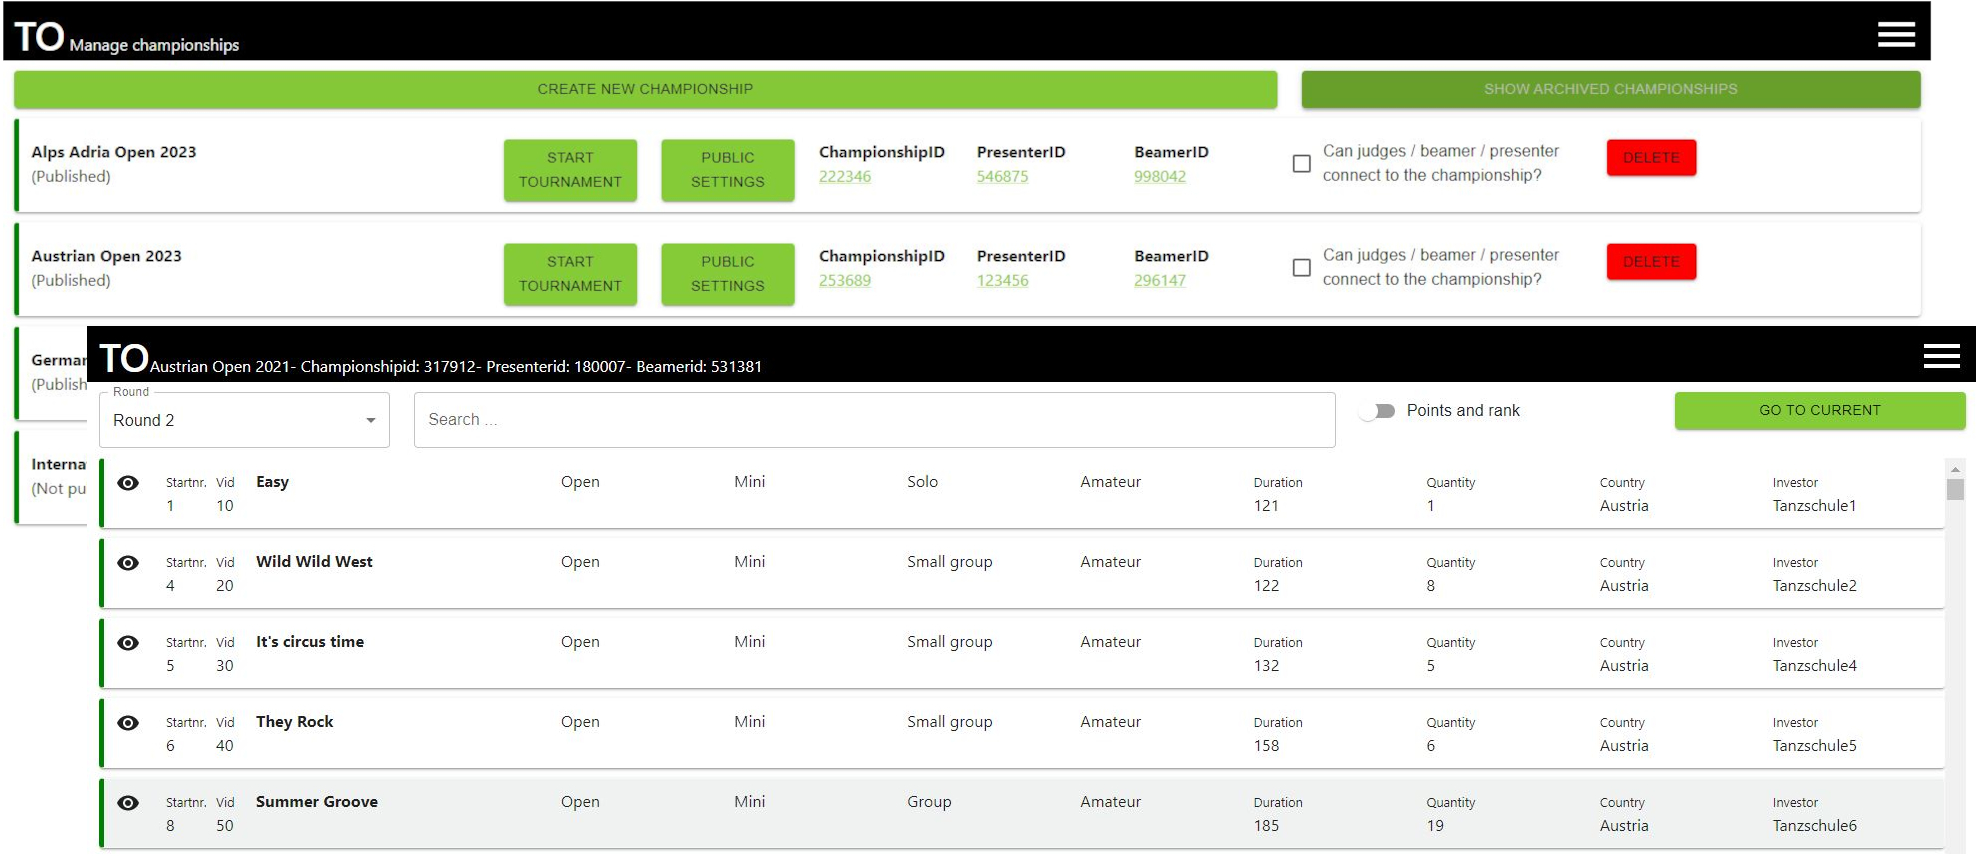Toggle eye icon for Summer Groove entry

pos(128,803)
